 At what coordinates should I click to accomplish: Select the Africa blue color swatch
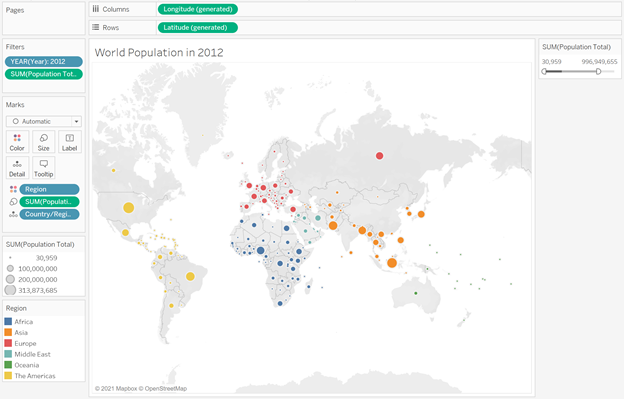(8, 321)
